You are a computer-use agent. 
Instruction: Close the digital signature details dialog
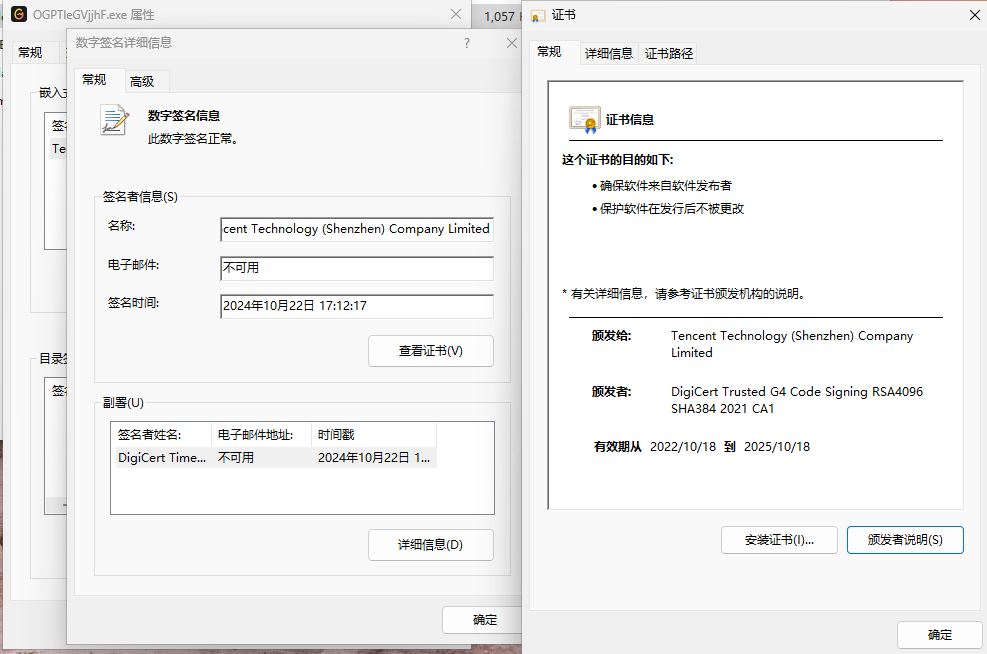(x=512, y=43)
